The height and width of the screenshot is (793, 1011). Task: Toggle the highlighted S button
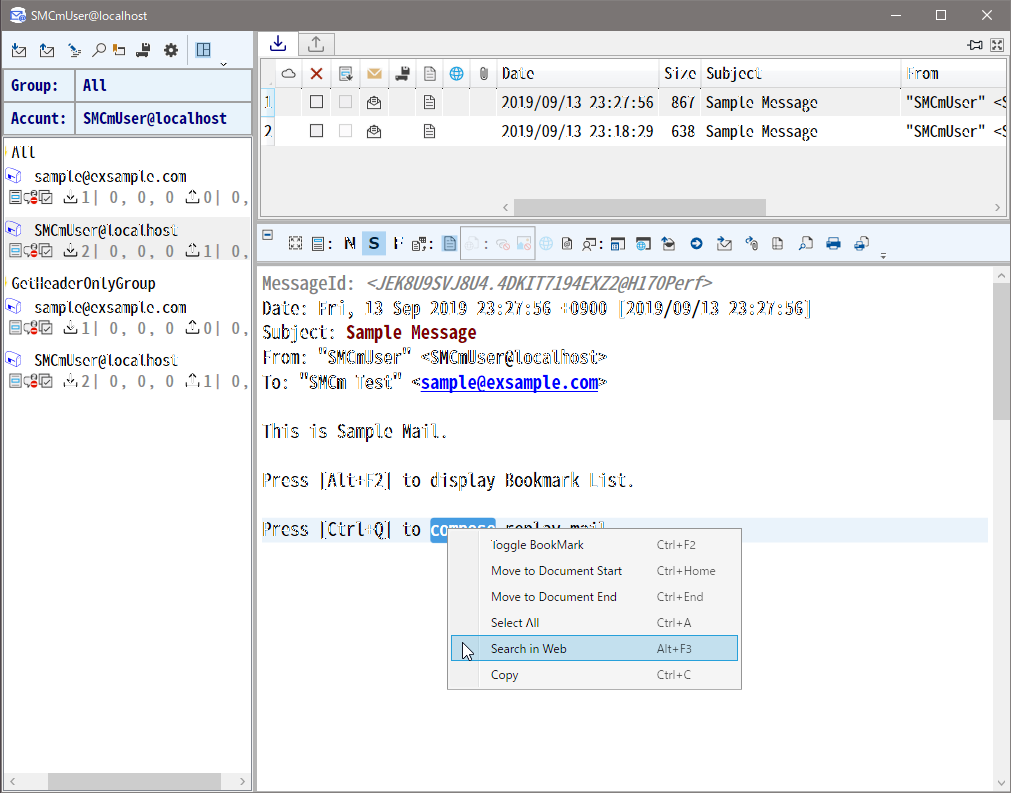(x=374, y=243)
